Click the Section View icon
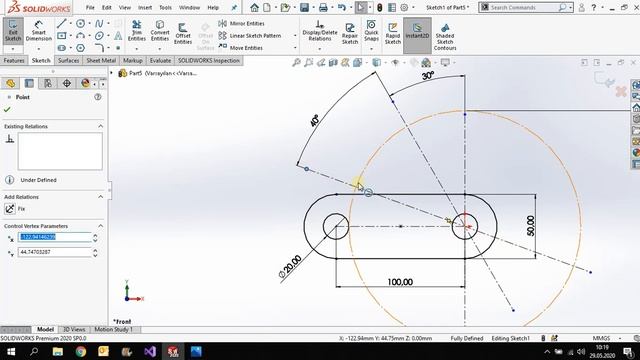Viewport: 640px width, 360px height. 333,62
